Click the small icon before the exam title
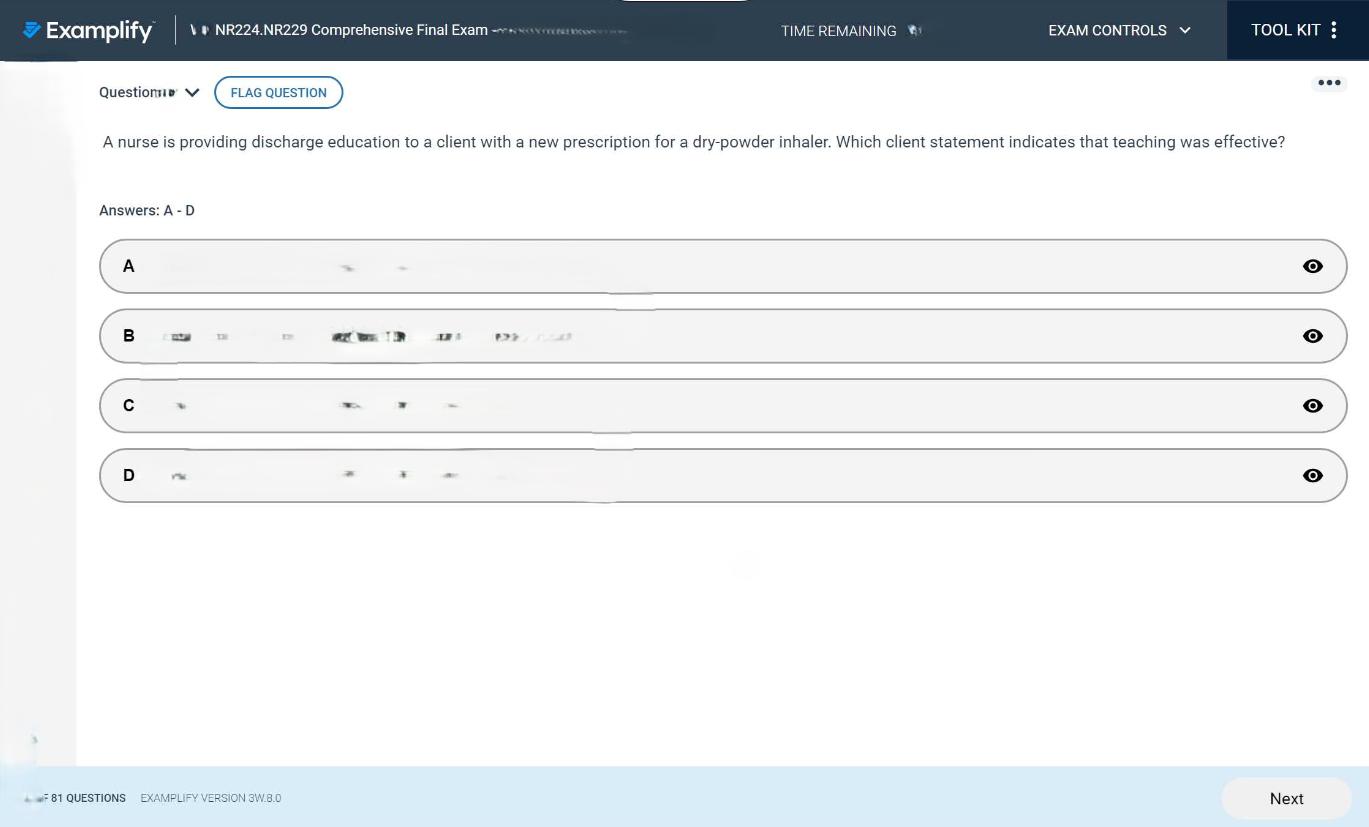The width and height of the screenshot is (1369, 827). (x=199, y=30)
